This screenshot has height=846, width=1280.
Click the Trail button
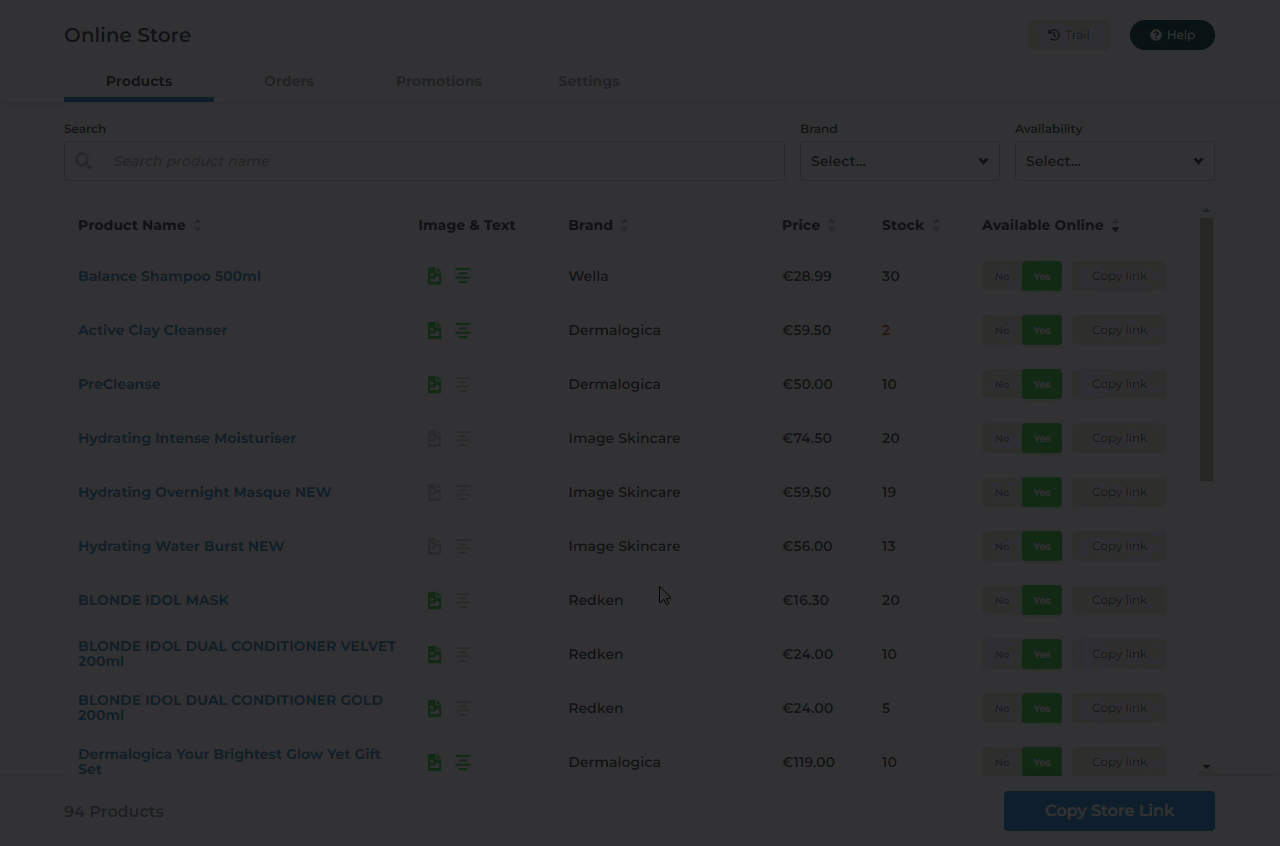point(1068,35)
